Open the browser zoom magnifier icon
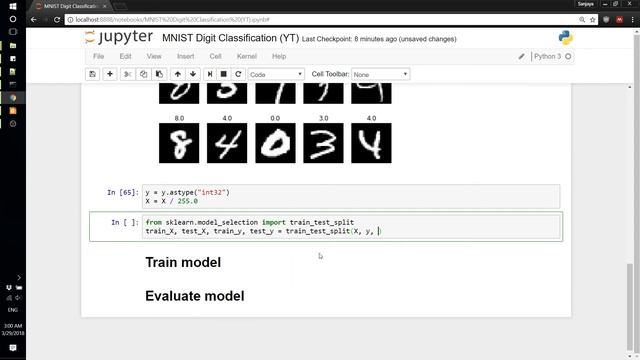The width and height of the screenshot is (640, 360). pyautogui.click(x=582, y=20)
